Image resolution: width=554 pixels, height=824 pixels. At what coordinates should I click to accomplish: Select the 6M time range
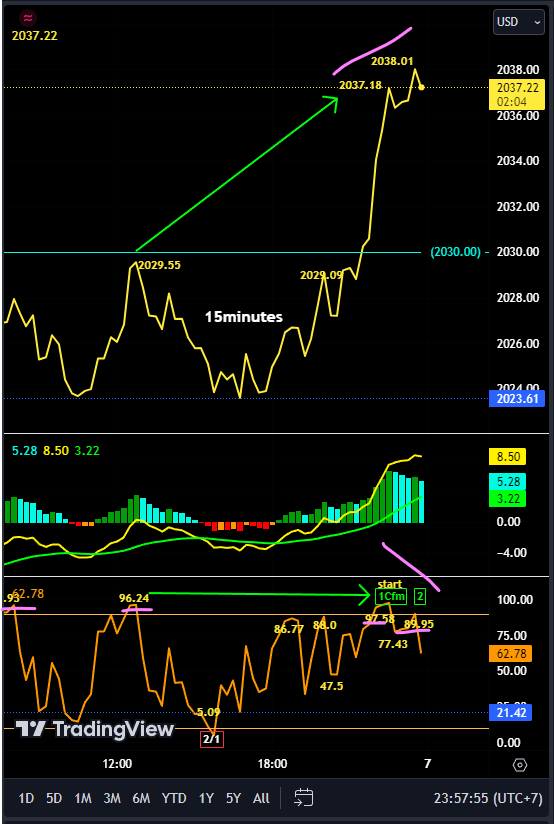coord(141,798)
